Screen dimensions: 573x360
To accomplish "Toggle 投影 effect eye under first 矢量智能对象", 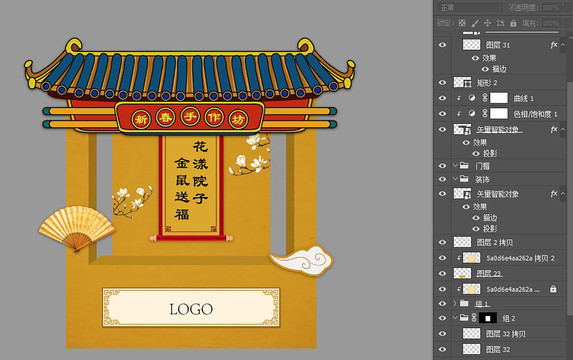I will click(476, 154).
